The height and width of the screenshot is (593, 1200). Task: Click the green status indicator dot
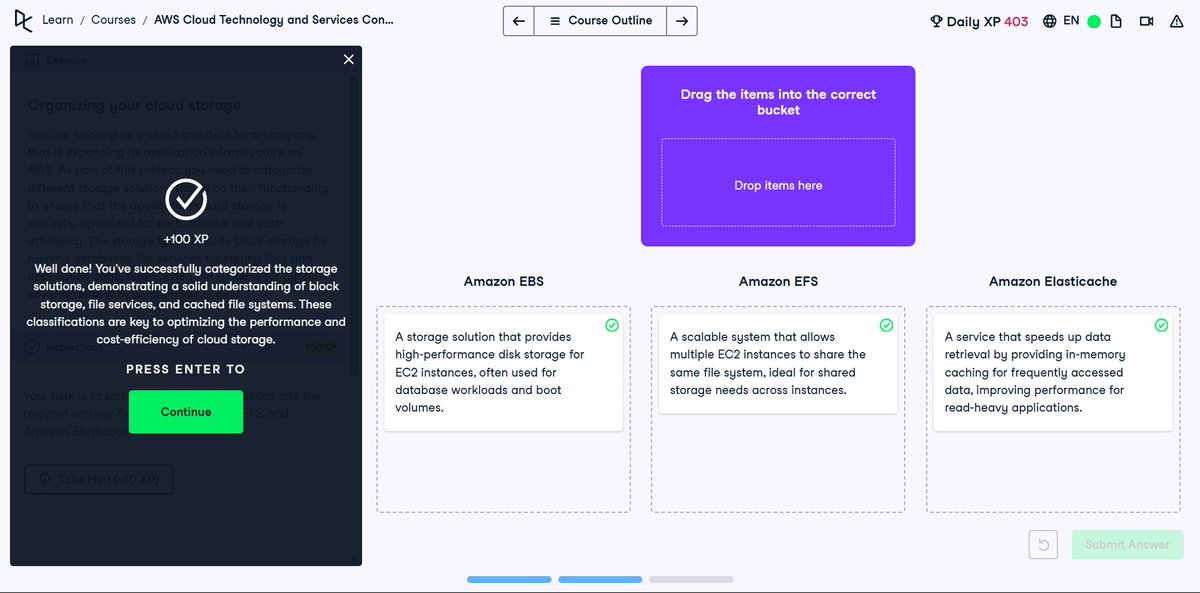coord(1094,21)
